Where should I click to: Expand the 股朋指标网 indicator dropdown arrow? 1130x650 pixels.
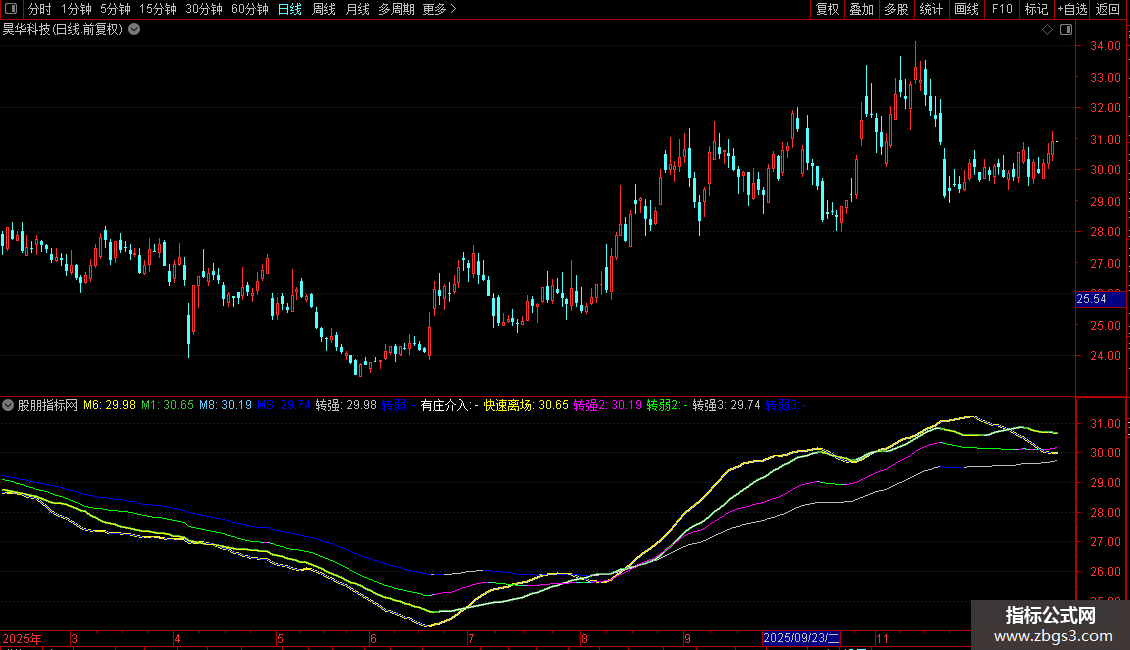tap(9, 405)
